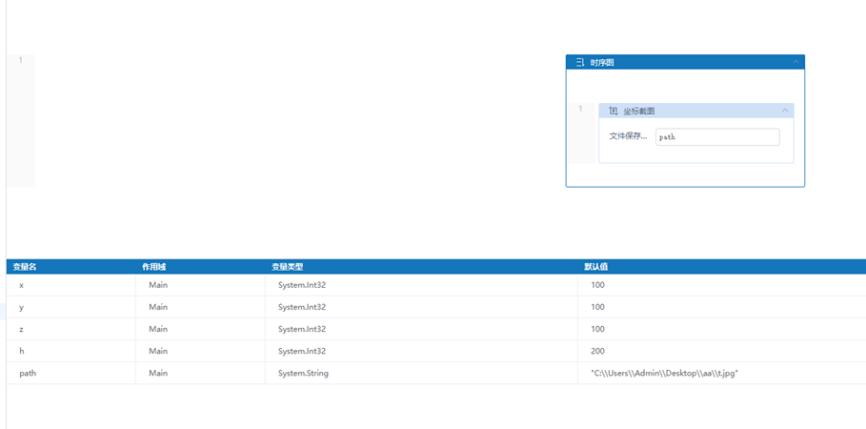Edit default value 200 of variable h
Image resolution: width=866 pixels, height=429 pixels.
[598, 351]
